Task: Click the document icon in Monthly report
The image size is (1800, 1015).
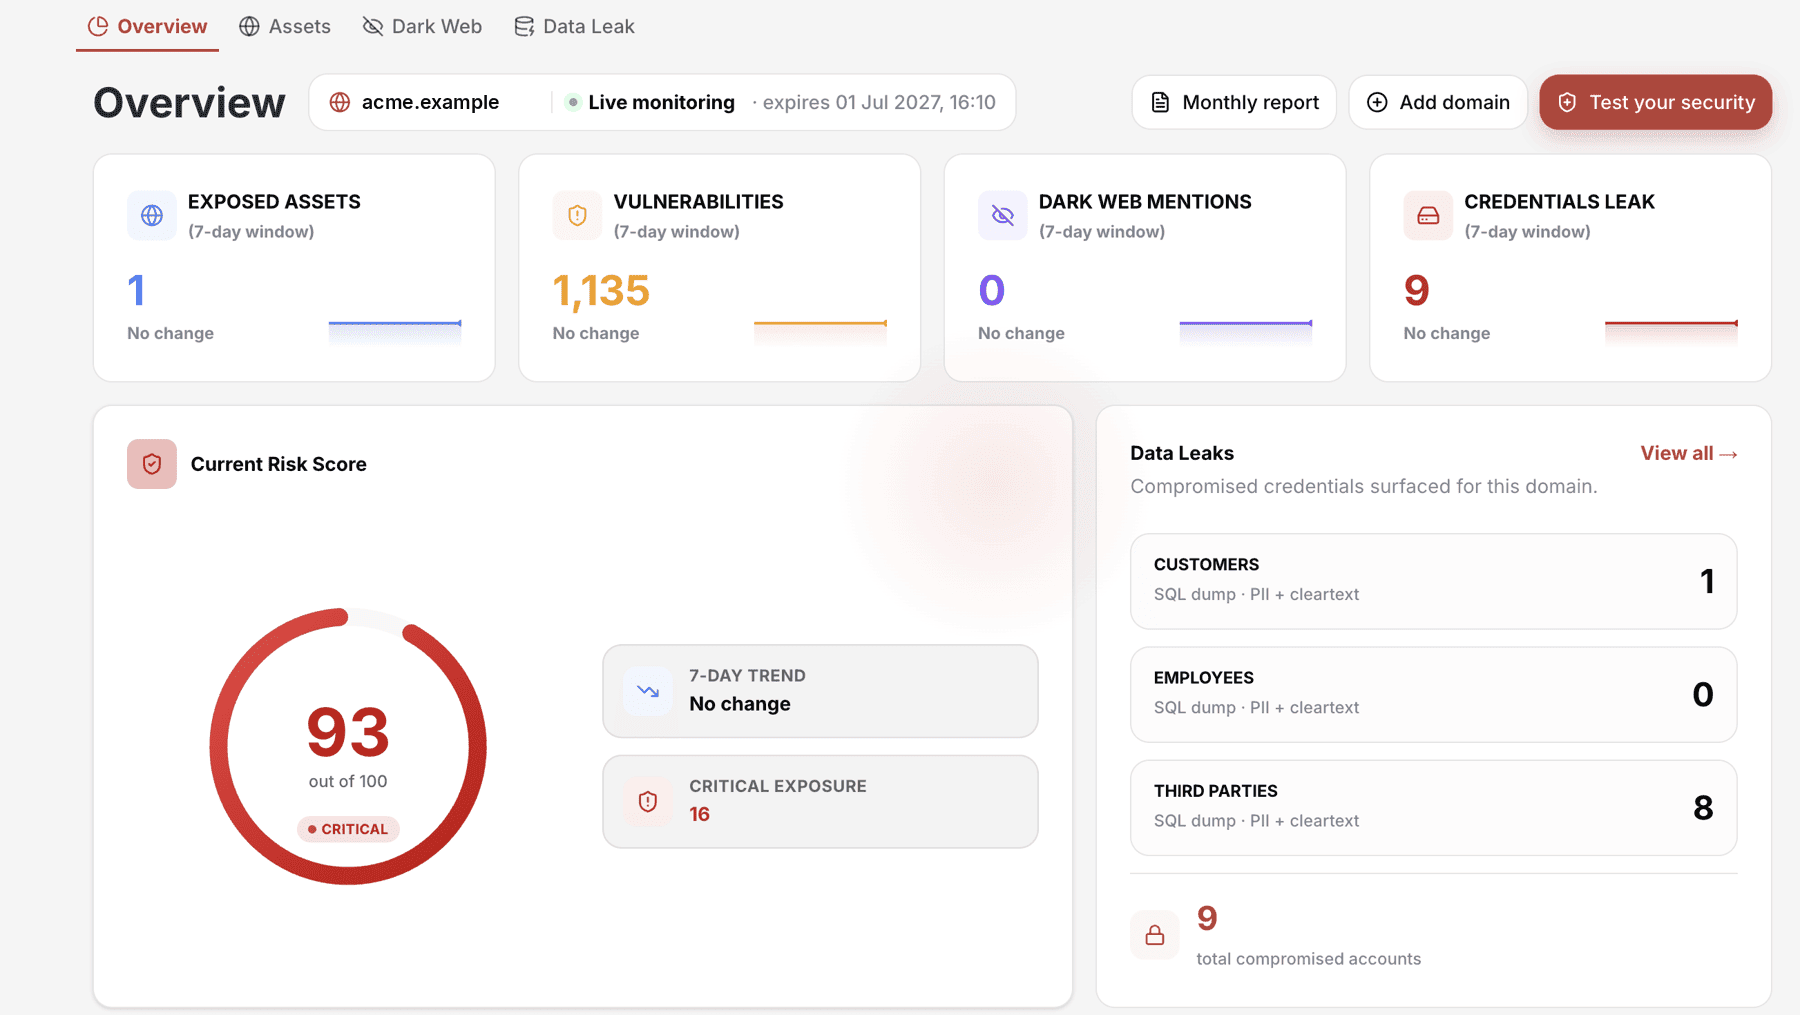Action: (1160, 102)
